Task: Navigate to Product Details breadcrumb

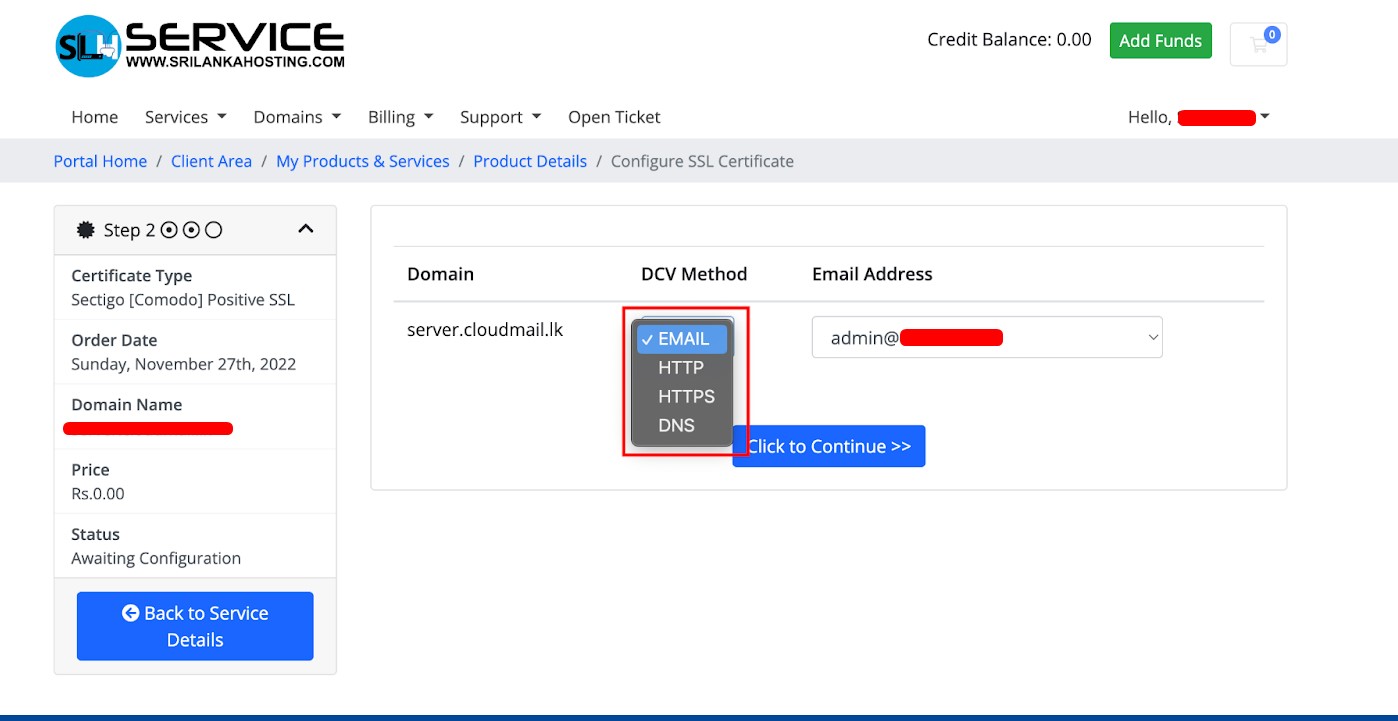Action: 530,161
